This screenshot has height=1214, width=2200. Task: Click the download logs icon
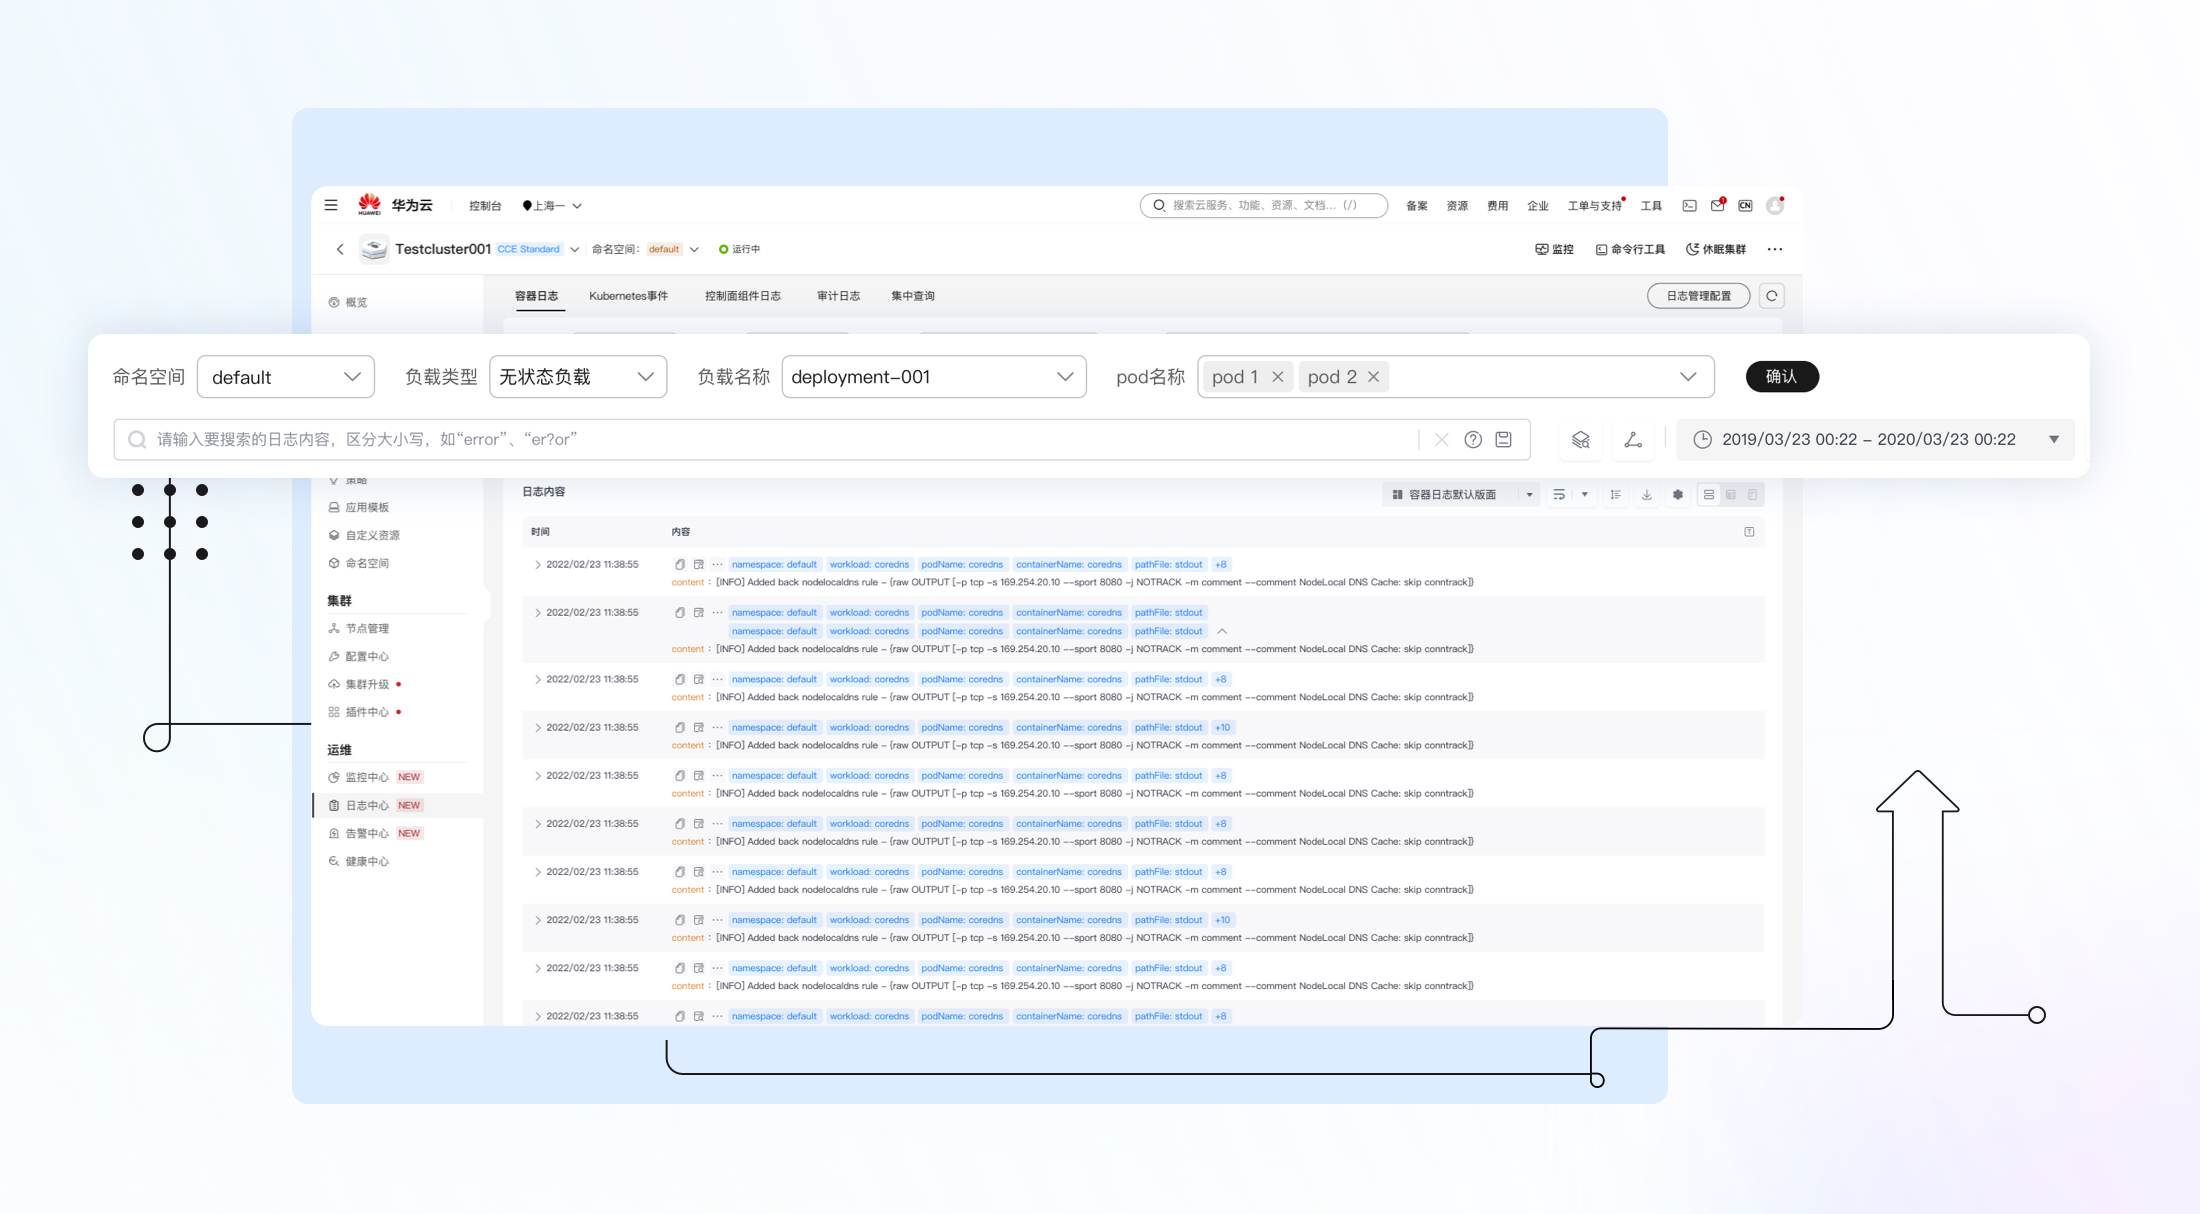pyautogui.click(x=1646, y=495)
